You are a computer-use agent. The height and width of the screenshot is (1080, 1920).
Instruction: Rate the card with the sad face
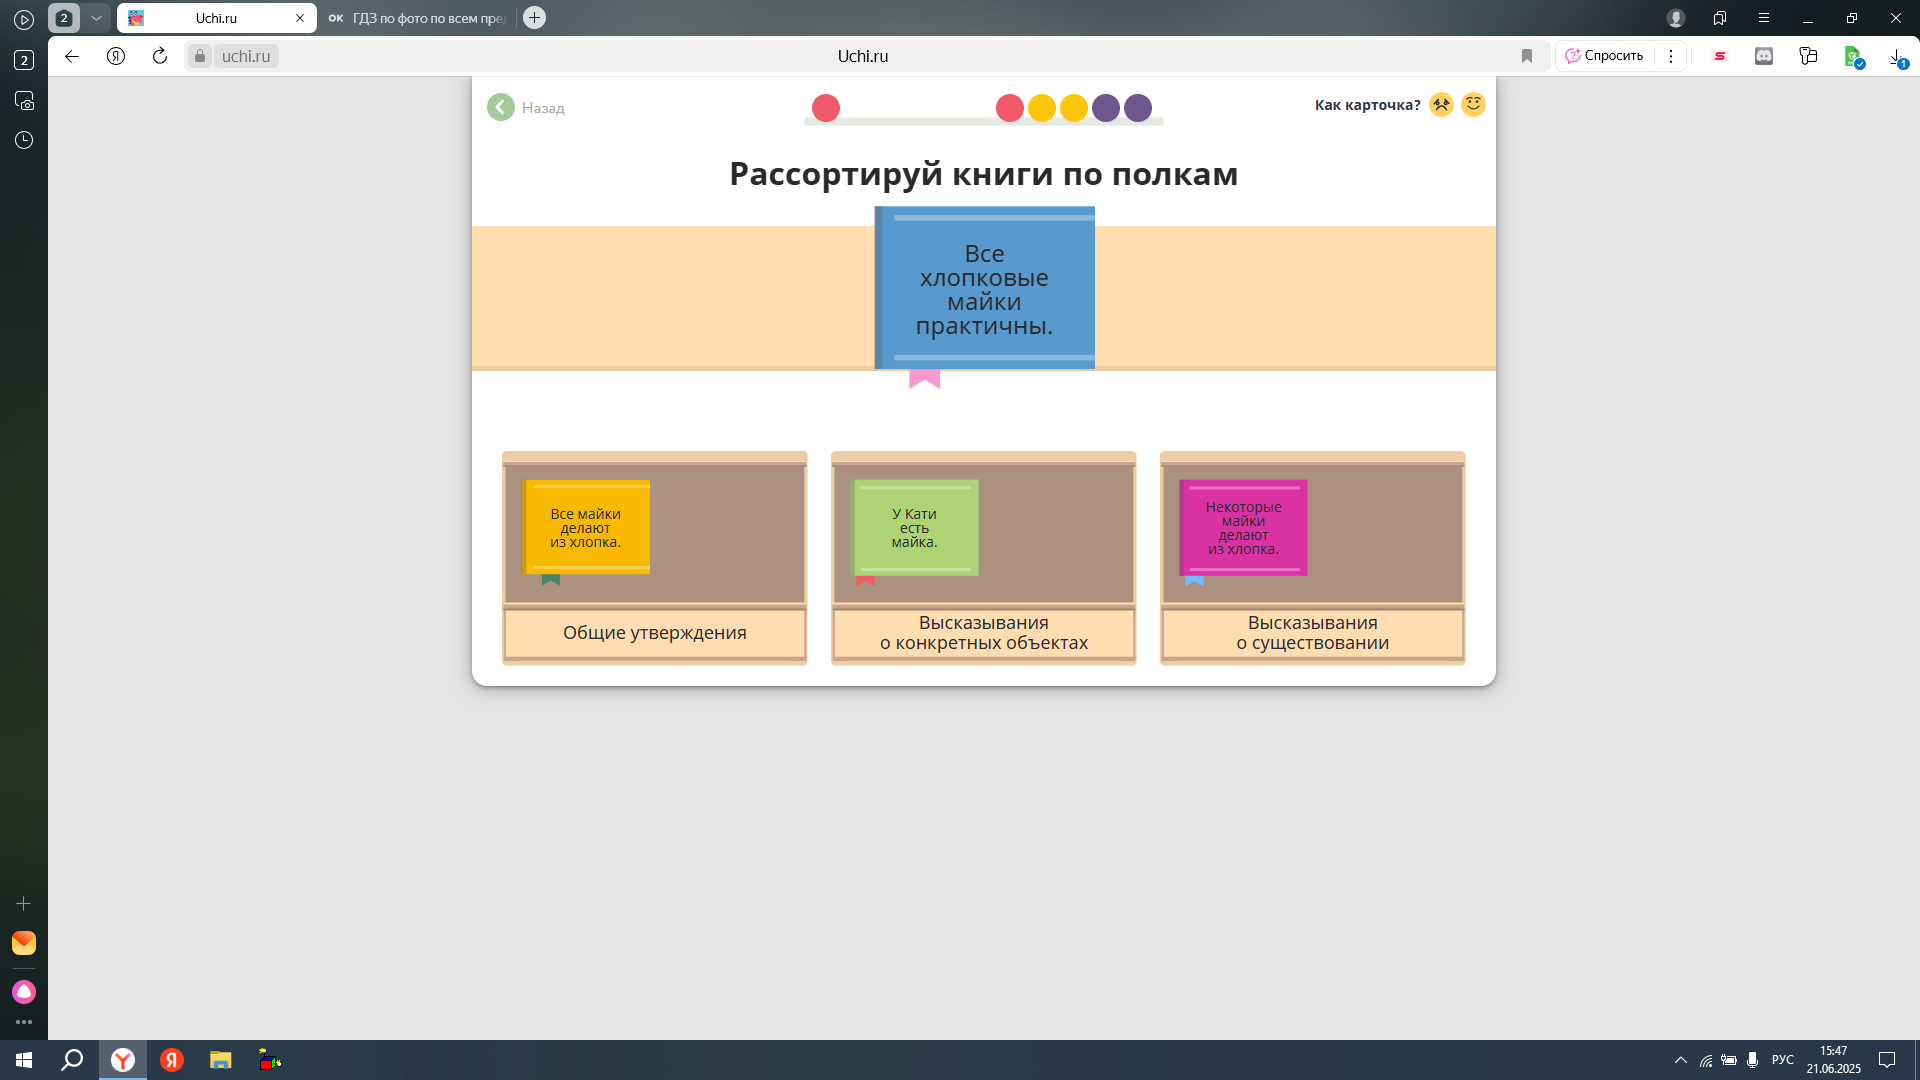point(1441,104)
